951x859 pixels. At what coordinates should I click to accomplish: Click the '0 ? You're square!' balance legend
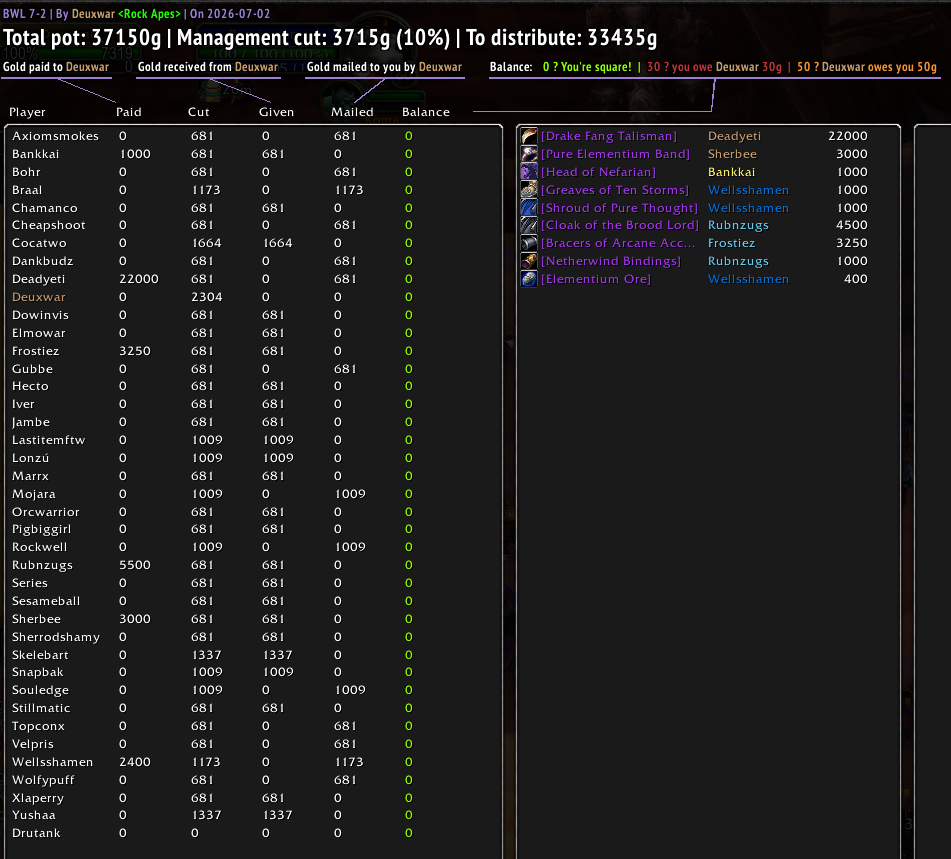click(586, 67)
